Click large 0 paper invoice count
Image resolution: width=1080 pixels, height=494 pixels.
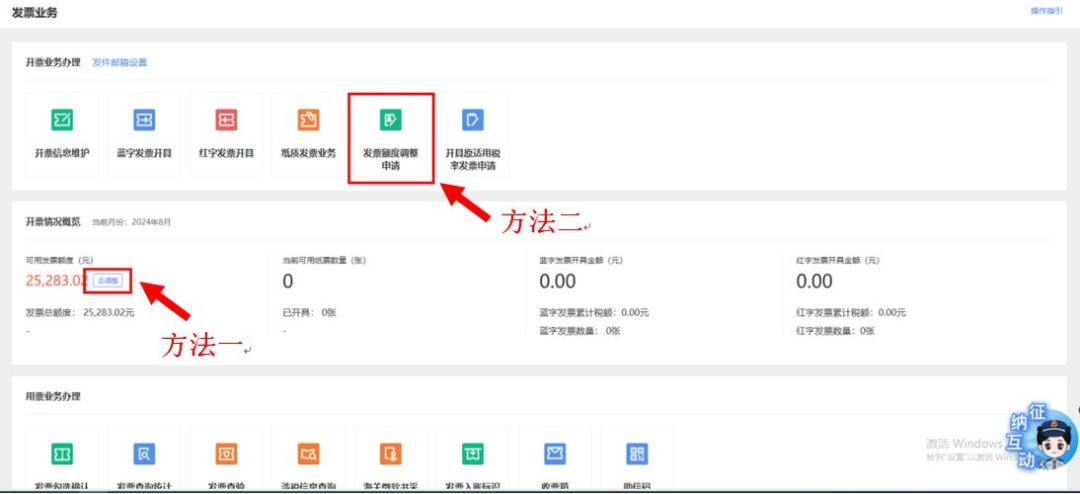tap(288, 281)
